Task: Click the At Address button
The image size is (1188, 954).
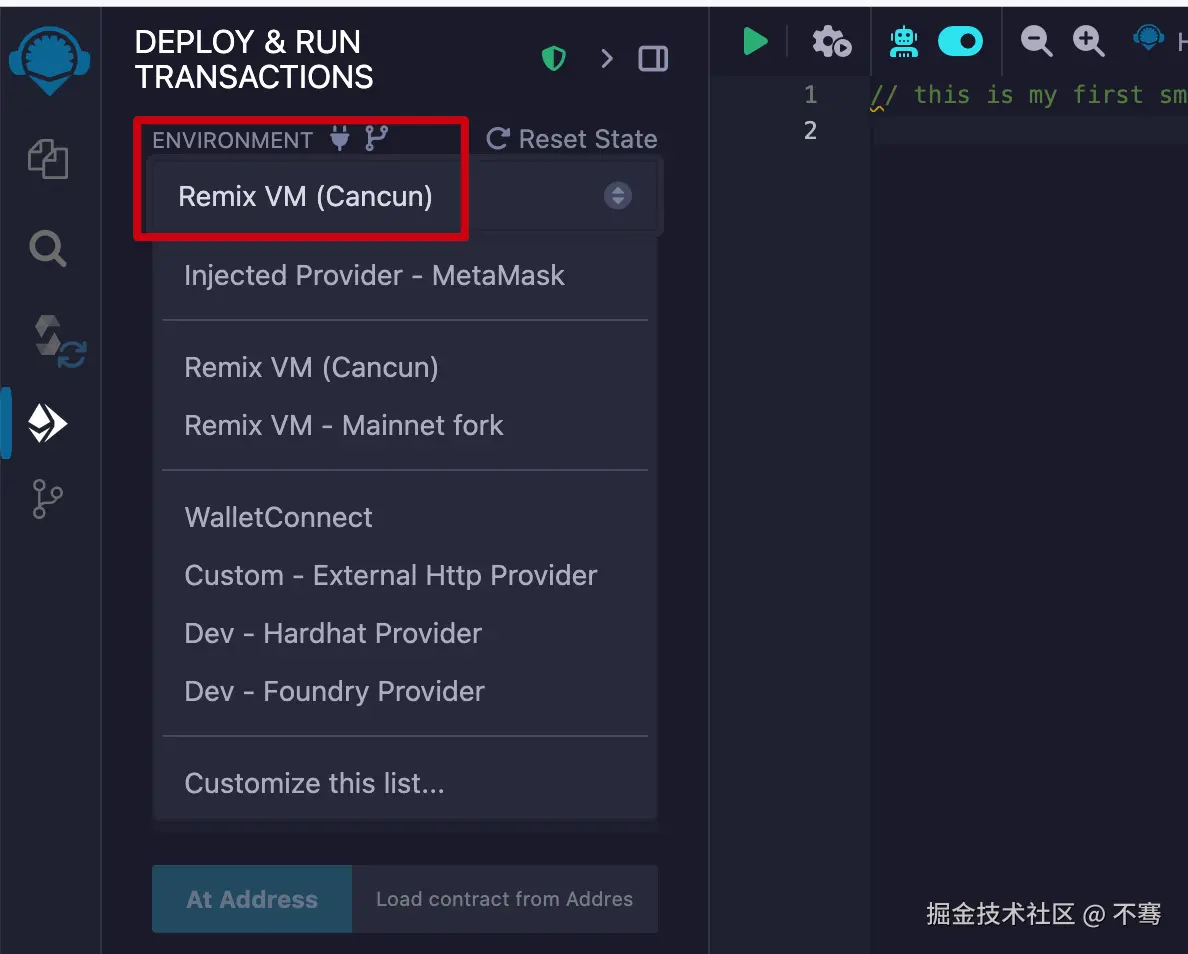Action: point(252,899)
